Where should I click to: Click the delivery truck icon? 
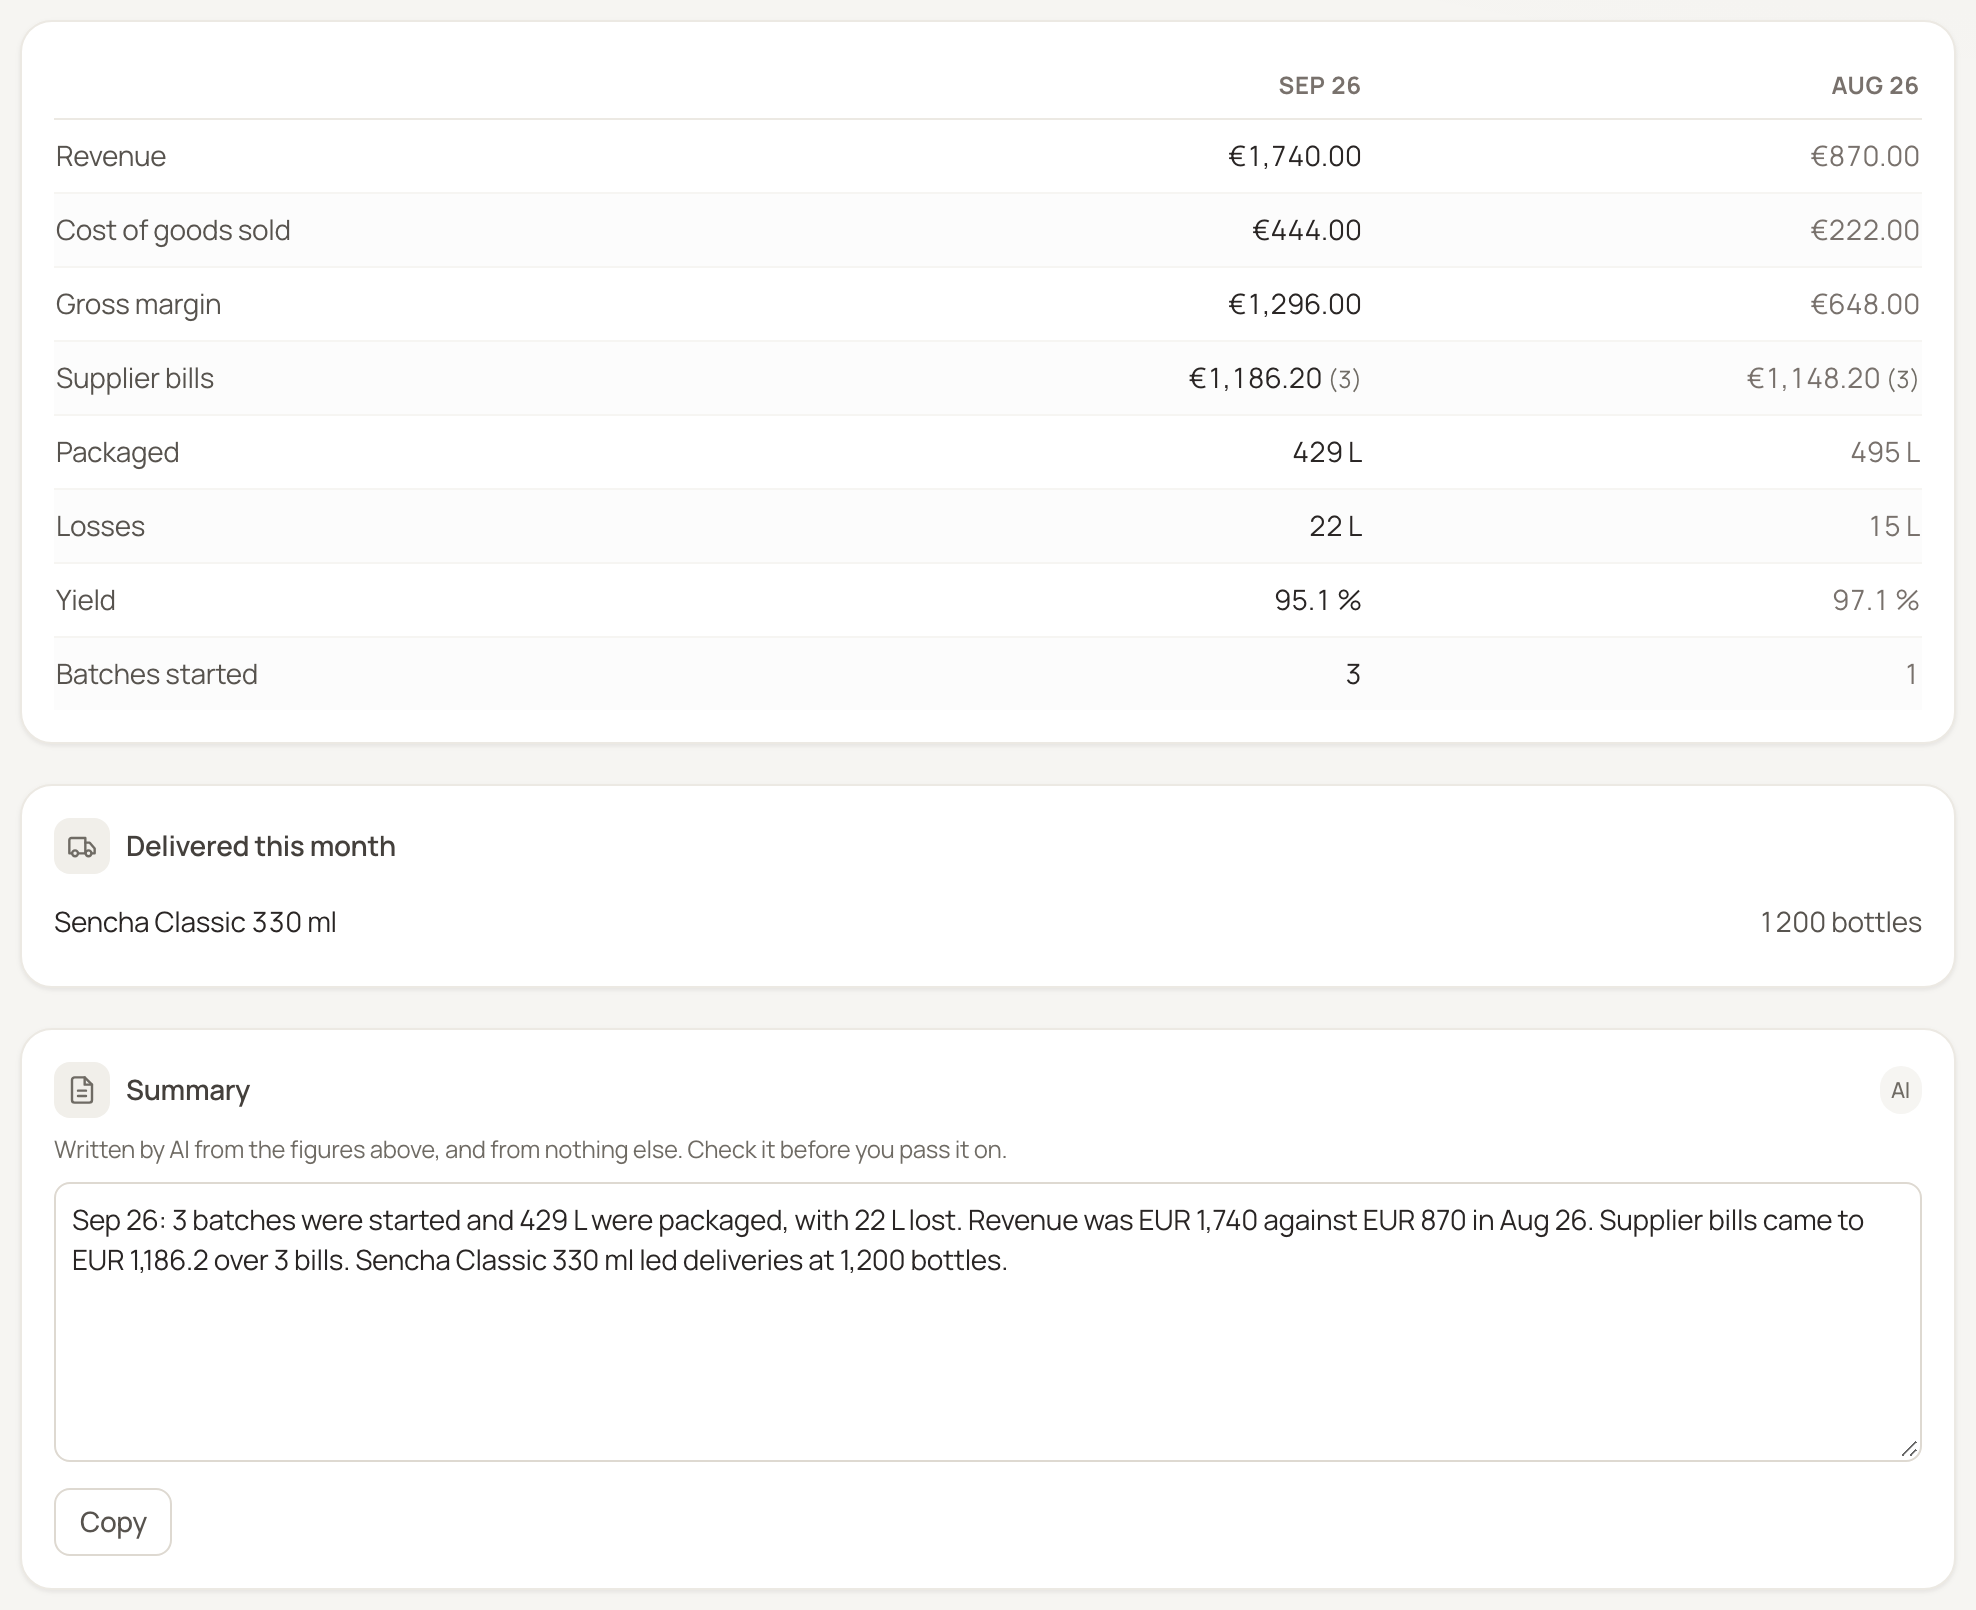[x=82, y=847]
